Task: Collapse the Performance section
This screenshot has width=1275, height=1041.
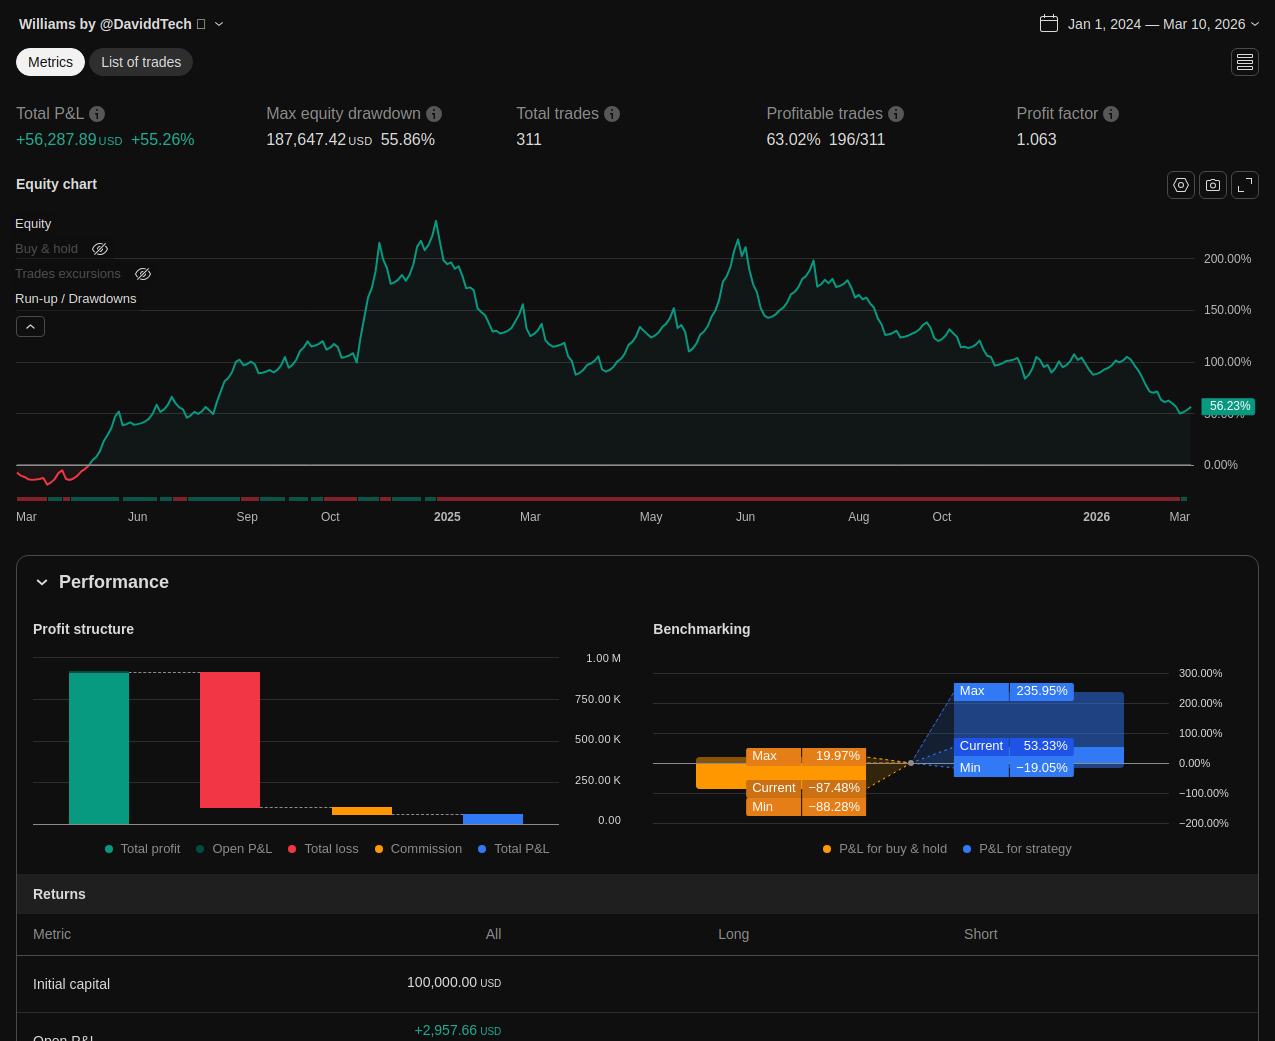Action: (x=42, y=582)
